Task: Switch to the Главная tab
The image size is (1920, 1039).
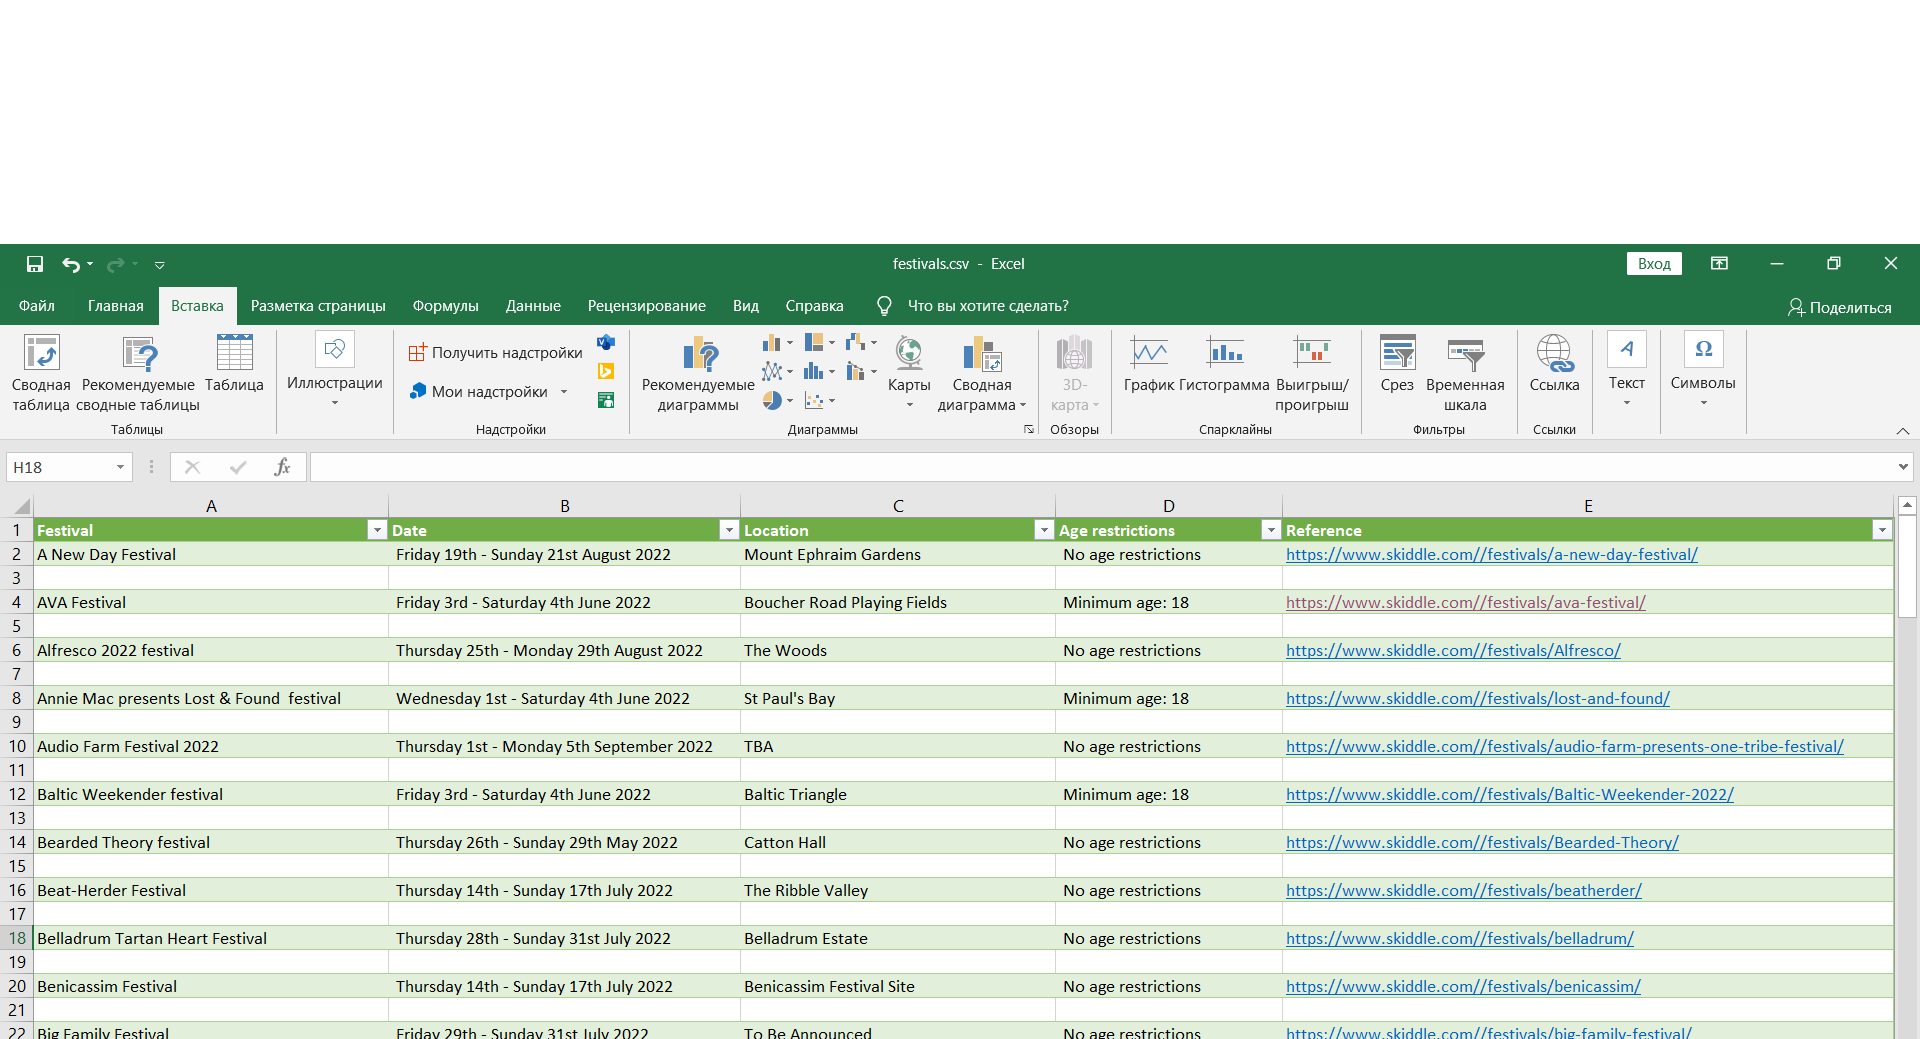Action: click(116, 306)
